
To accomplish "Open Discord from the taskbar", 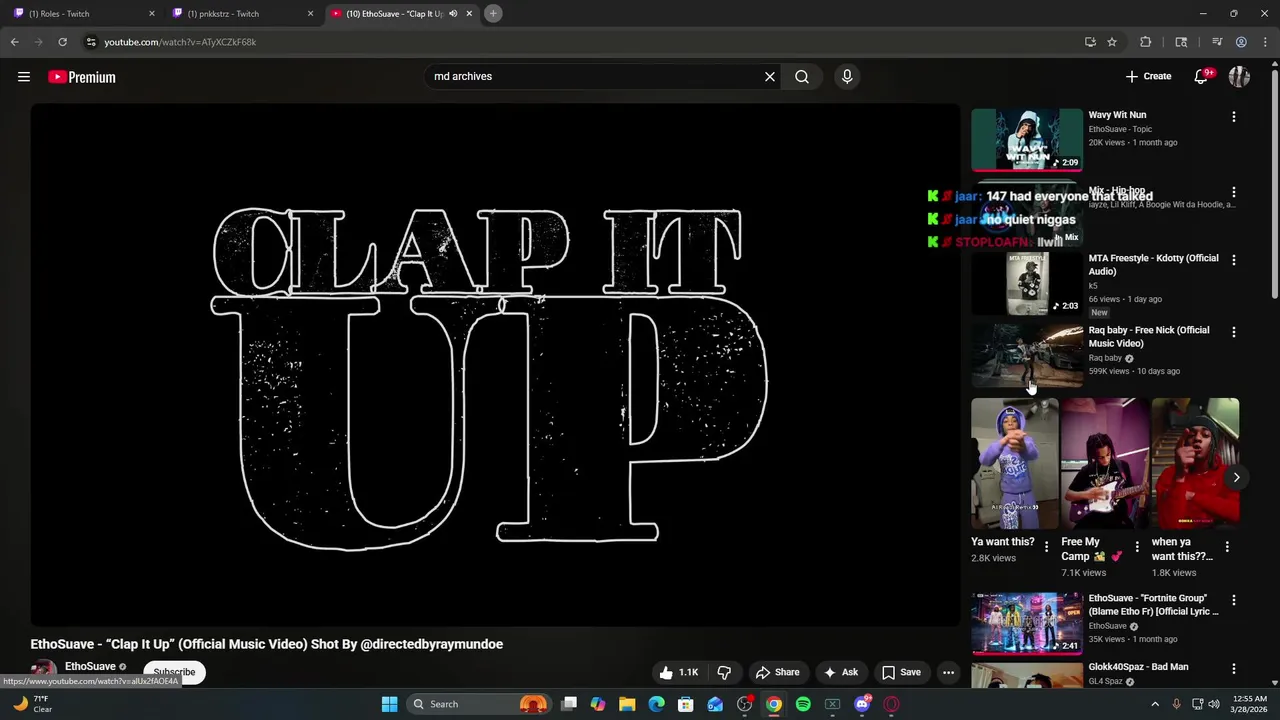I will (862, 704).
